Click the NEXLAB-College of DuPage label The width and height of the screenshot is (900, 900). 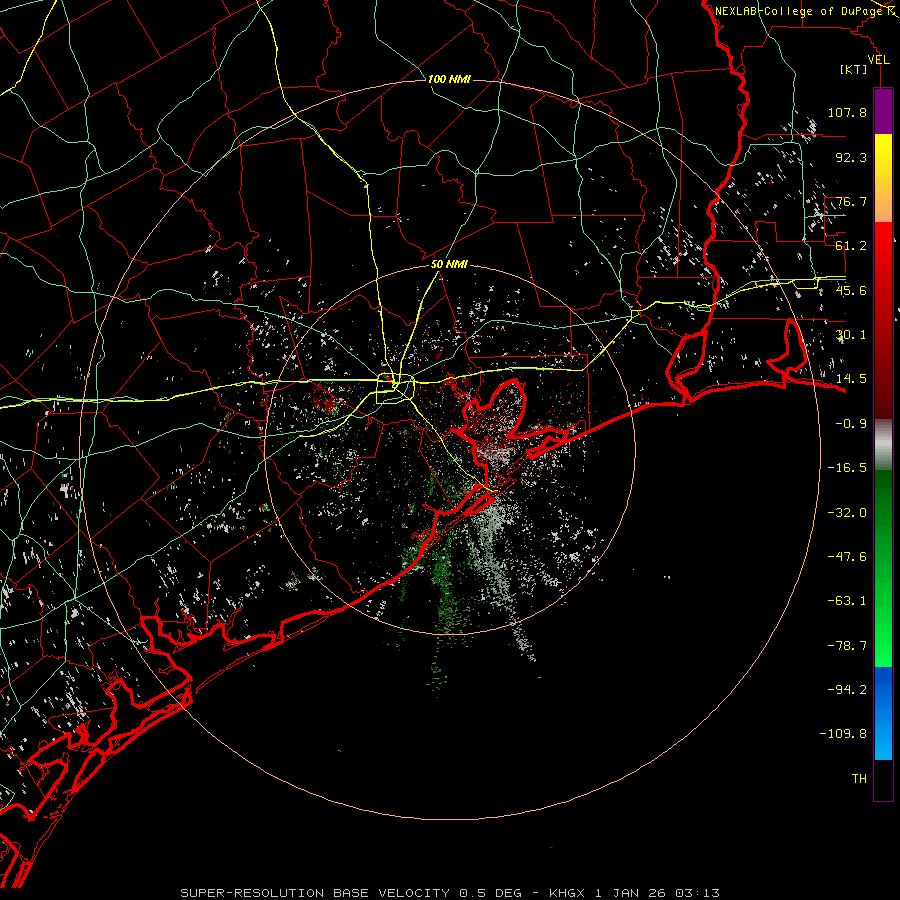click(x=799, y=11)
